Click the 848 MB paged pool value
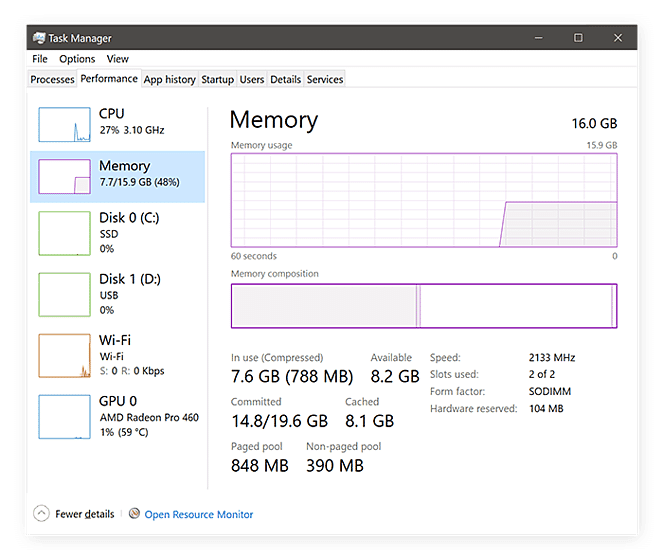 tap(260, 466)
